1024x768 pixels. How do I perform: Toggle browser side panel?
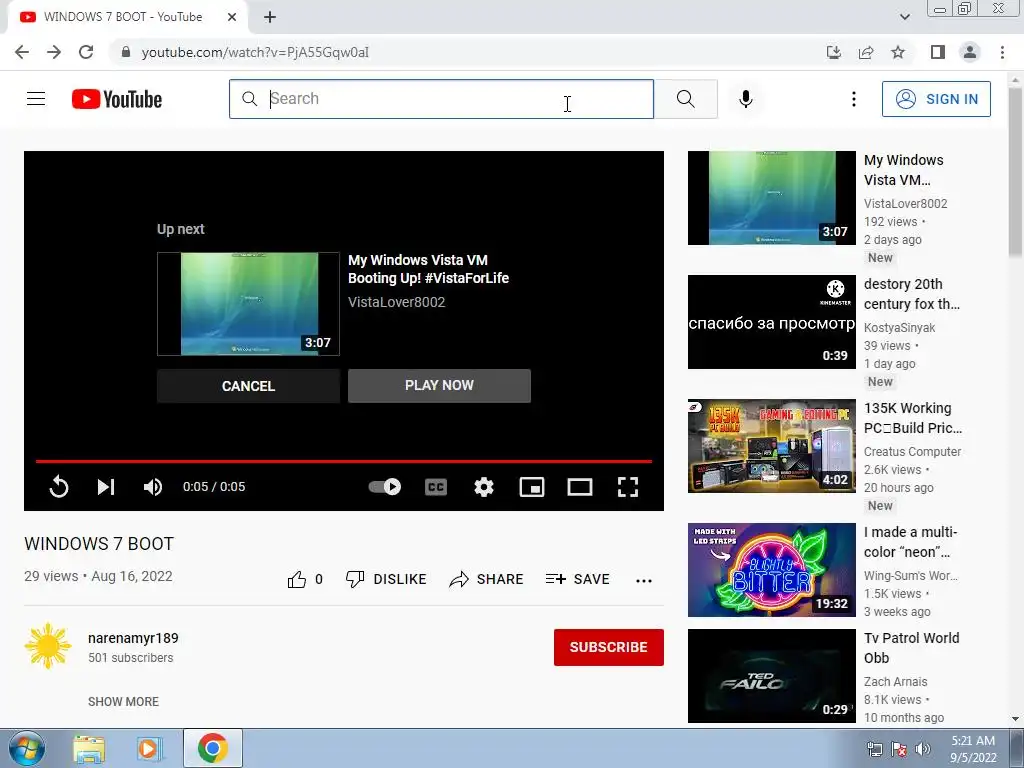tap(938, 52)
